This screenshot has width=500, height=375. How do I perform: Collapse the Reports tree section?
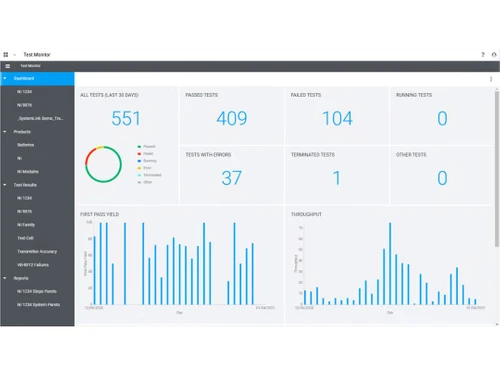[x=5, y=278]
